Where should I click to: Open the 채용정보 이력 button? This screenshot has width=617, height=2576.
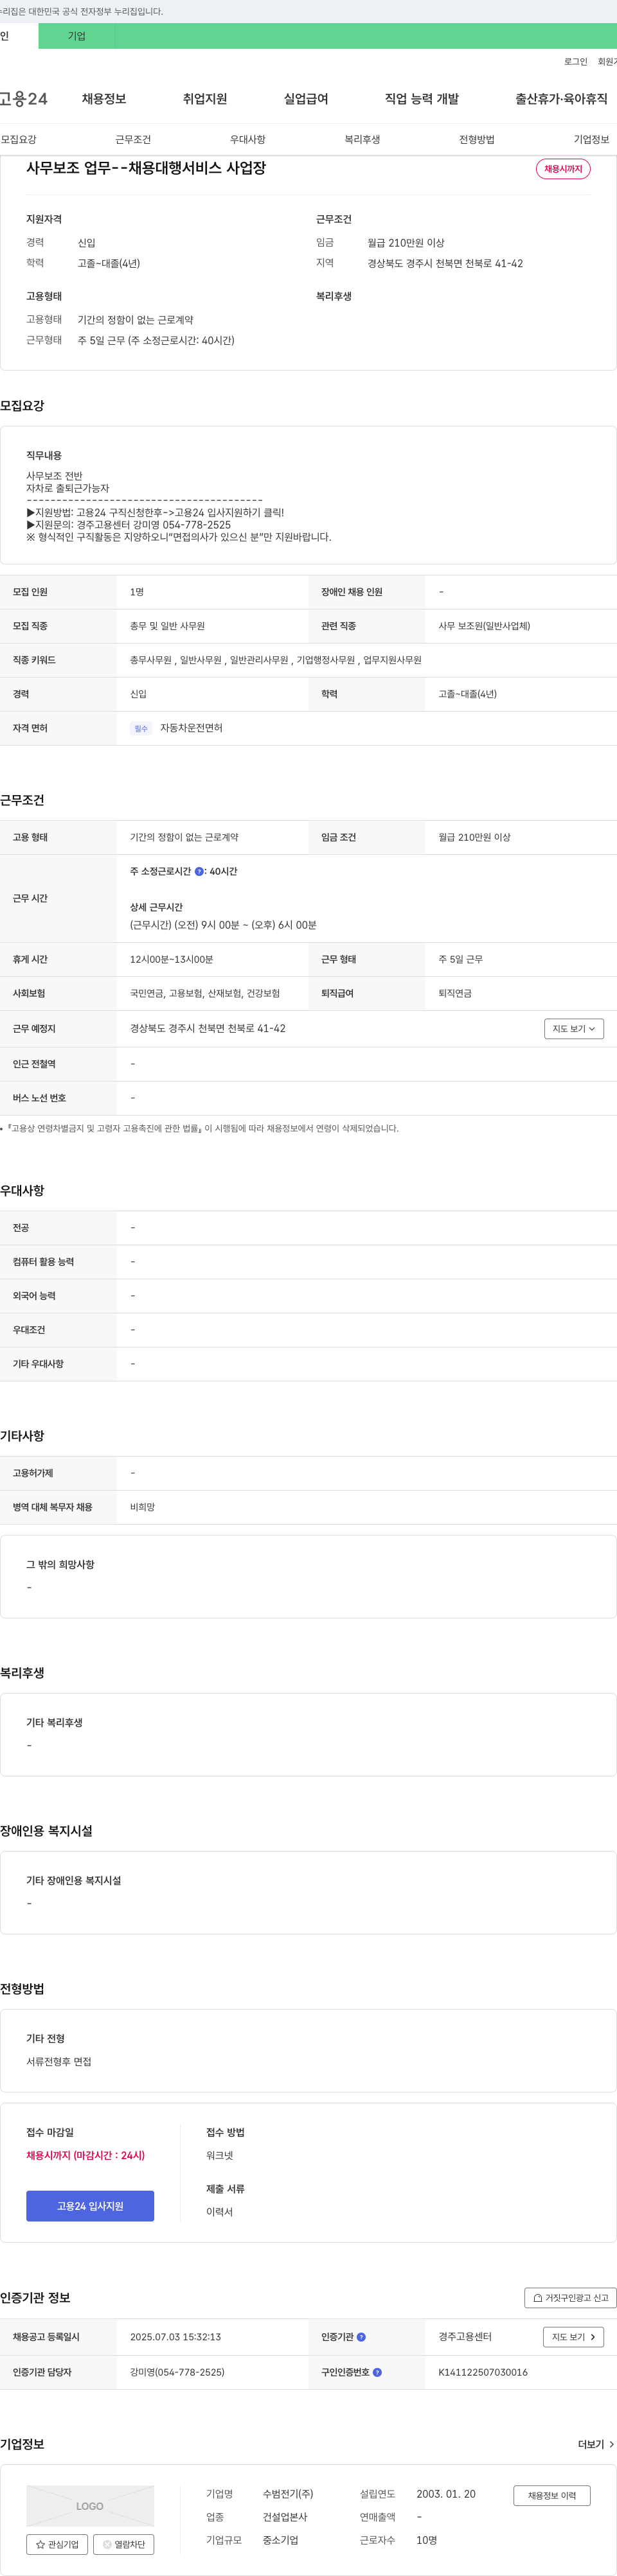[x=552, y=2495]
